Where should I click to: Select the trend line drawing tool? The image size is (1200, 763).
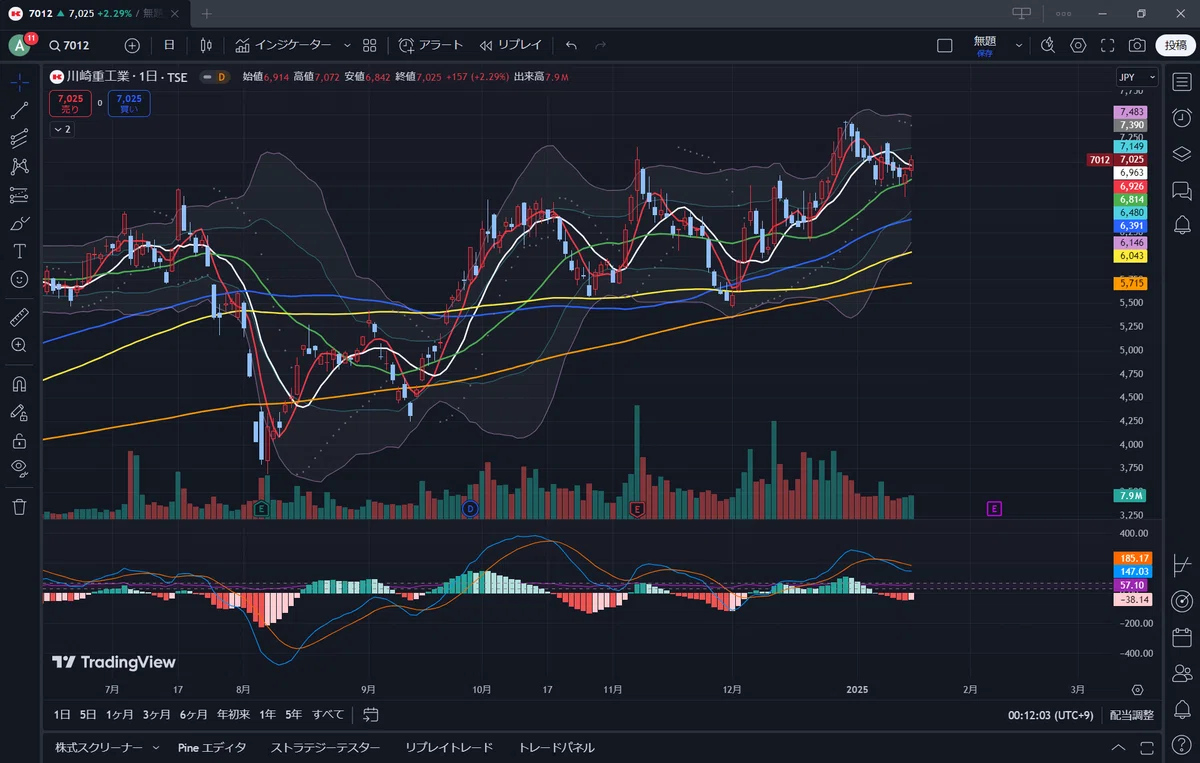(x=19, y=110)
